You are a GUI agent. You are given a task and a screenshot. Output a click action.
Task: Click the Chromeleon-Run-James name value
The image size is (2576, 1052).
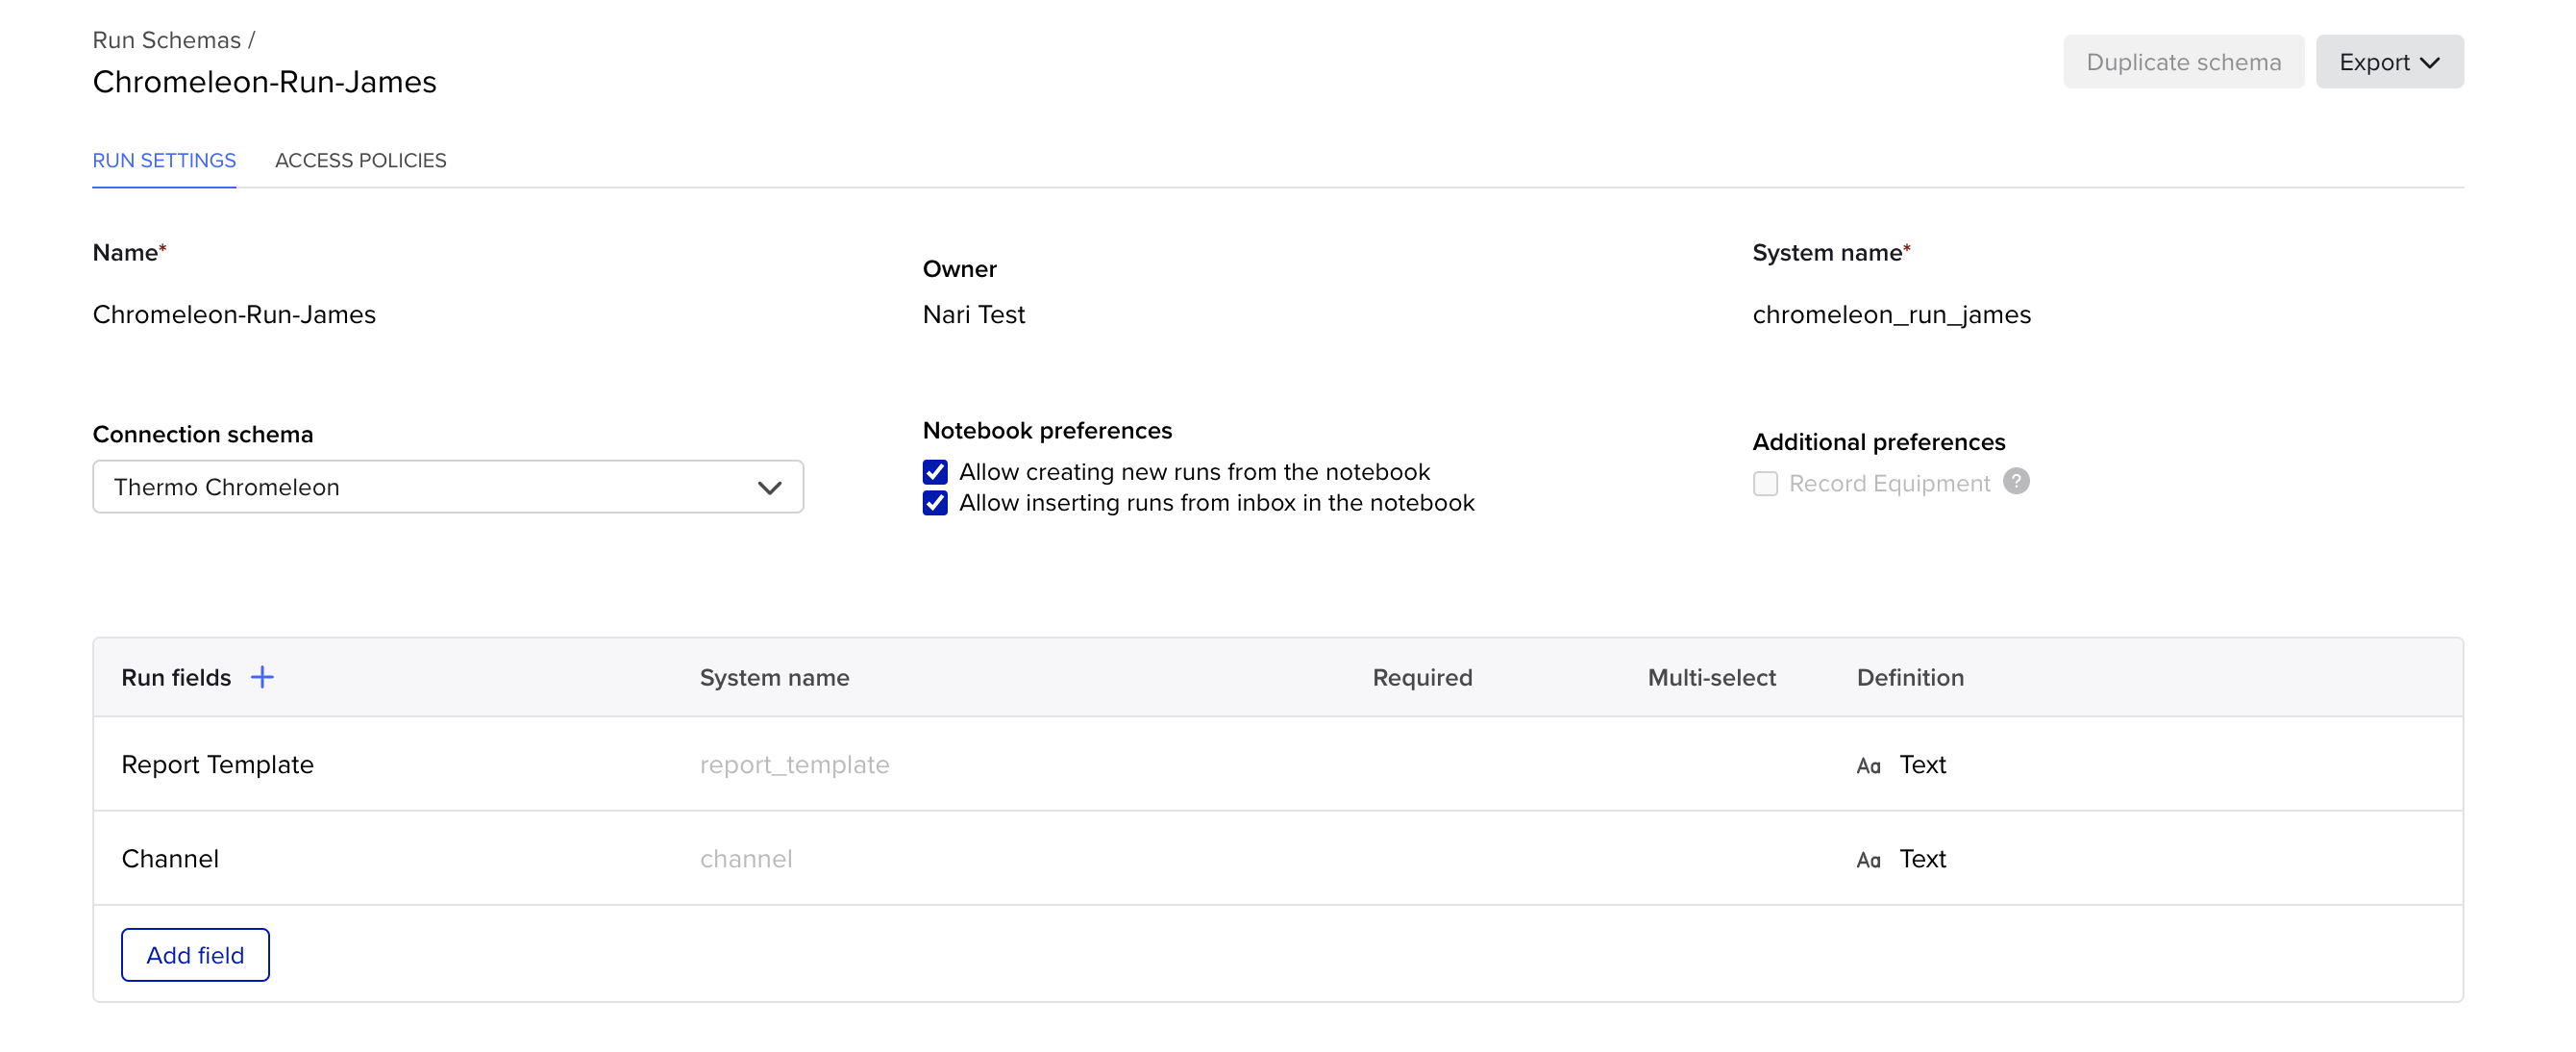(x=234, y=315)
